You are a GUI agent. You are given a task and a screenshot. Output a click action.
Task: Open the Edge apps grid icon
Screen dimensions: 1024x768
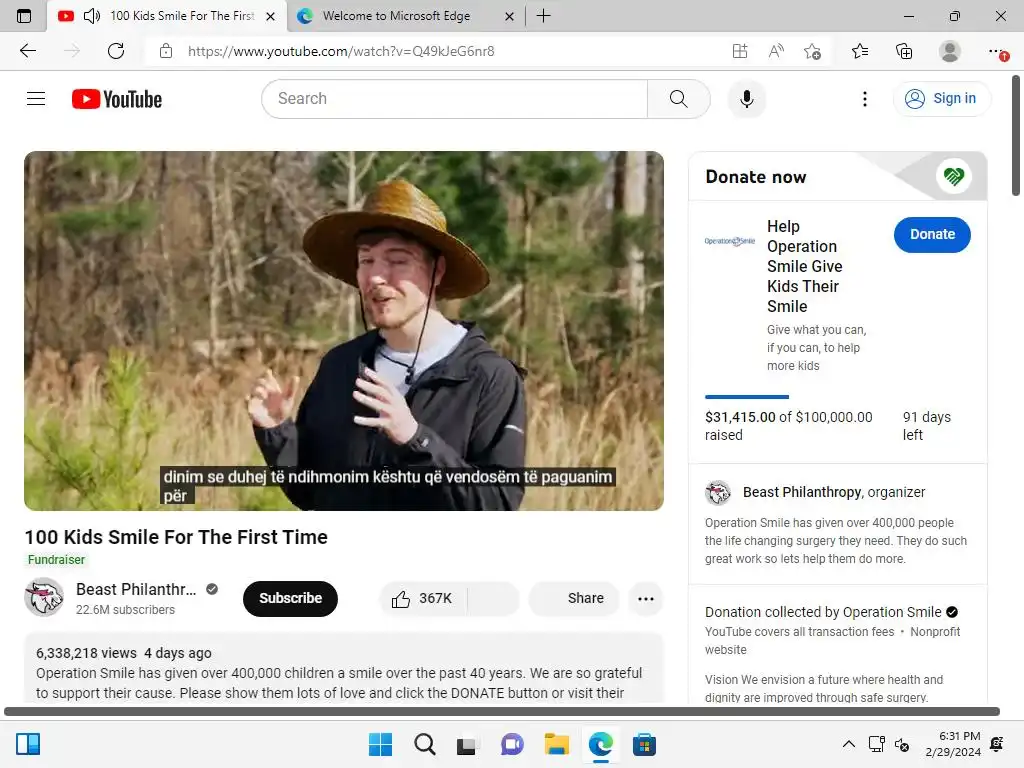pos(740,51)
